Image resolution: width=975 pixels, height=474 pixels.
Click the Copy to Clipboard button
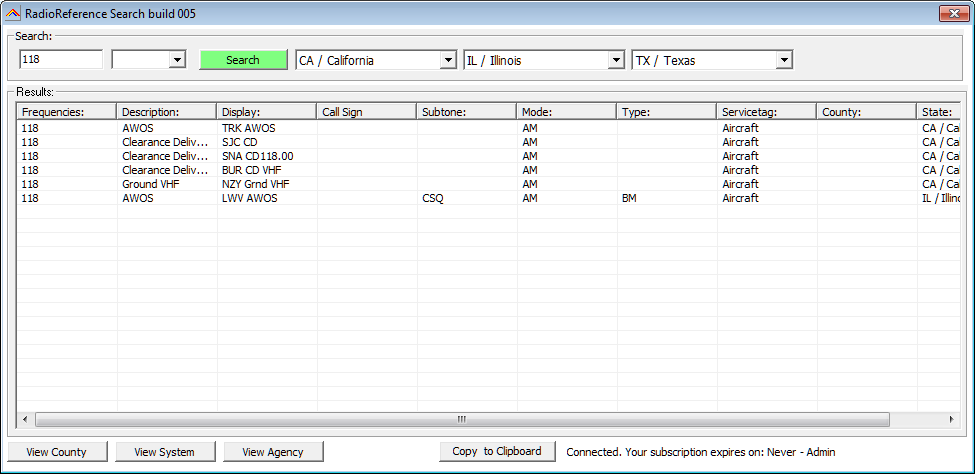click(497, 452)
